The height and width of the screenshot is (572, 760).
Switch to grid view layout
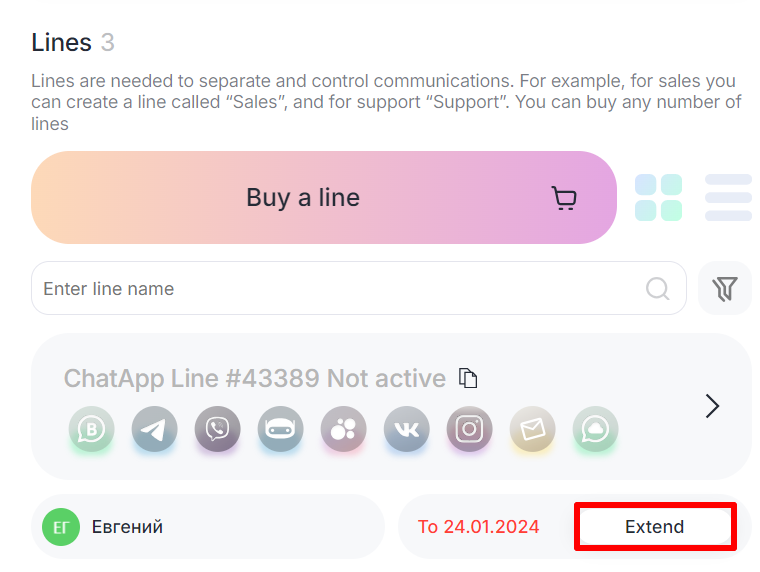coord(658,197)
